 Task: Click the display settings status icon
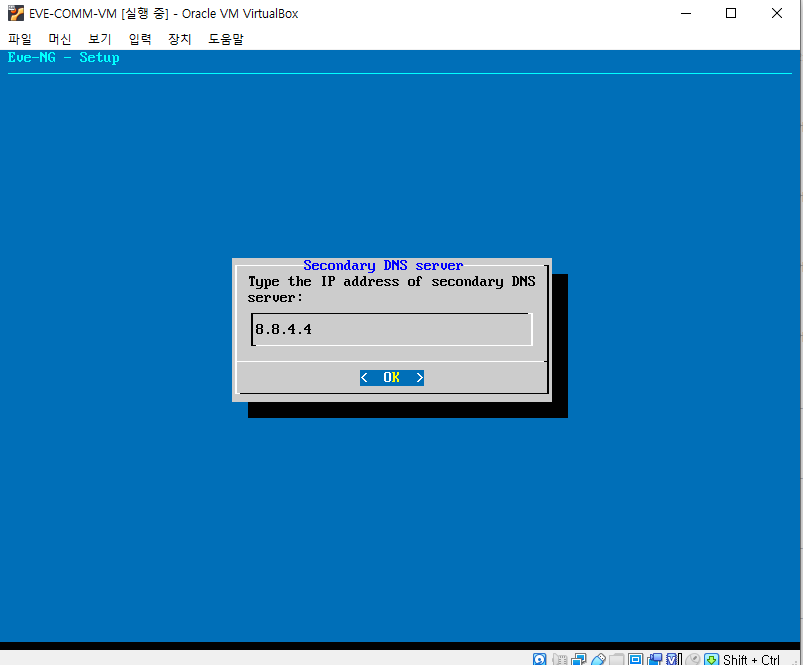pos(636,659)
